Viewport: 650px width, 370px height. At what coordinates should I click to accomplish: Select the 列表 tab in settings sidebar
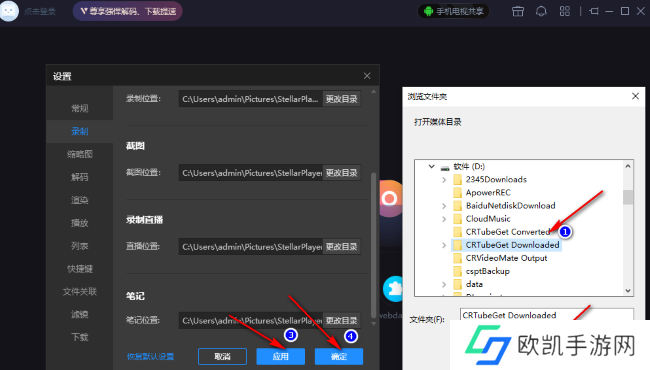(80, 246)
